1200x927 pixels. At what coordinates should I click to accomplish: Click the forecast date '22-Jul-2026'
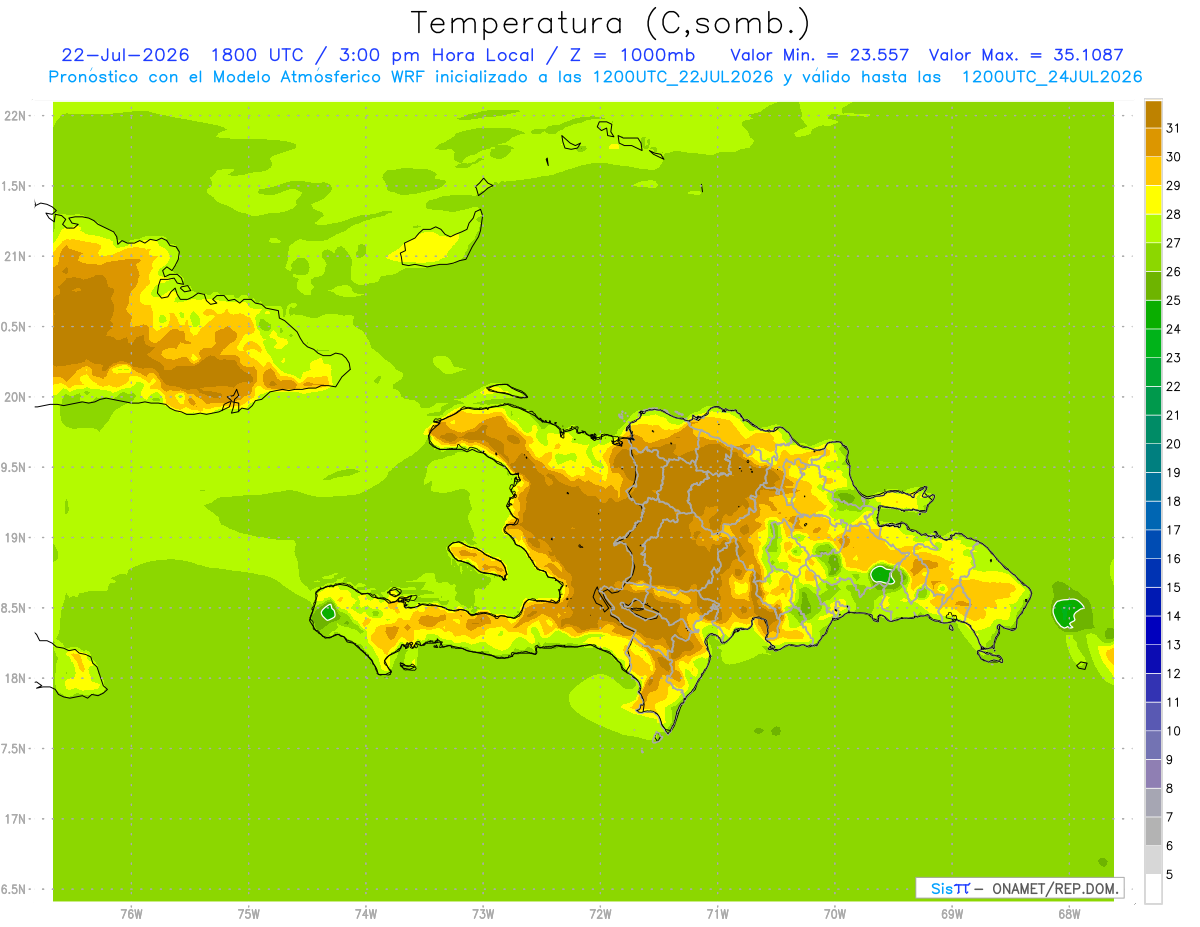(x=126, y=55)
